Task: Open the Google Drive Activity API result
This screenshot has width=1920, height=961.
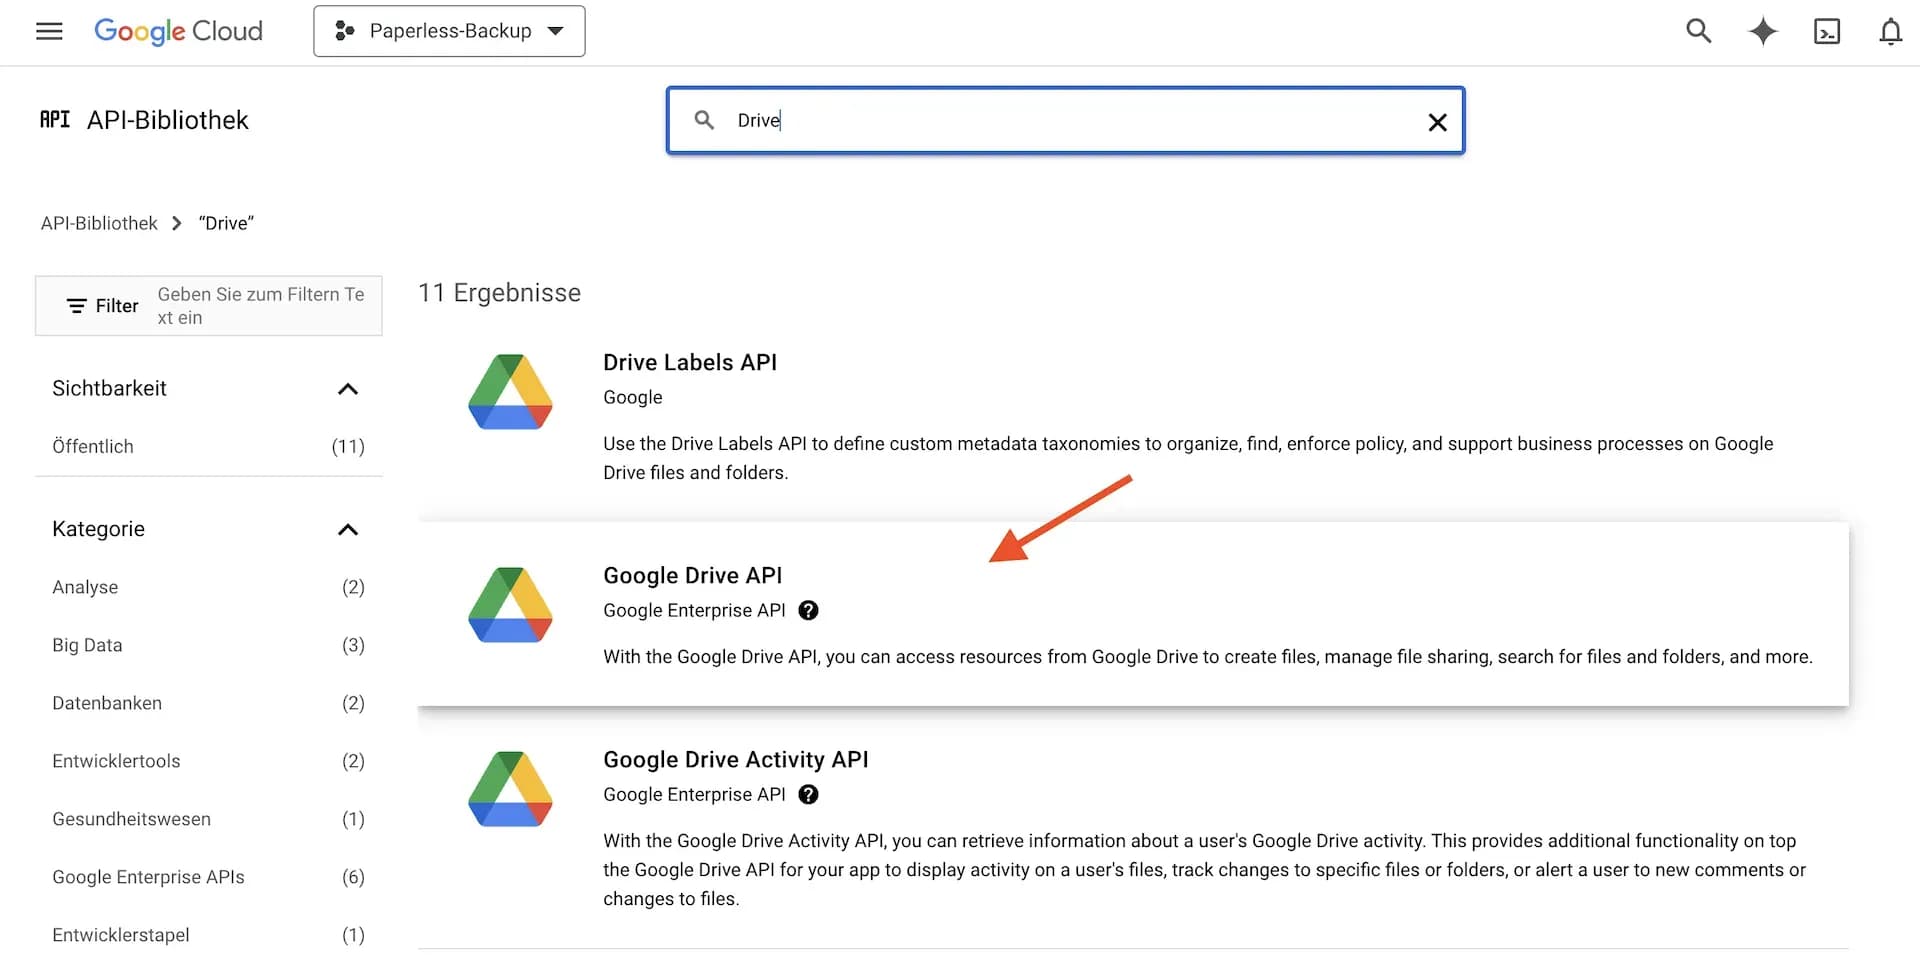Action: point(736,760)
